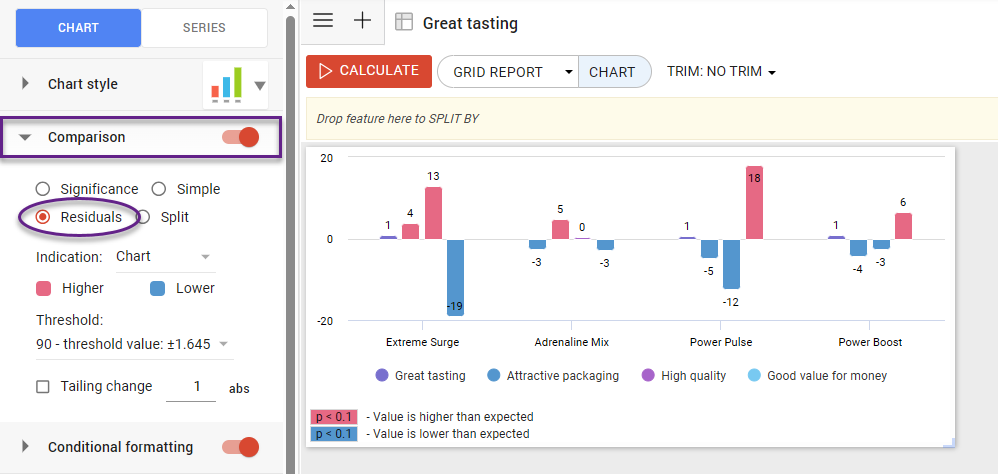Click the bar chart style thumbnail icon
This screenshot has width=998, height=474.
tap(226, 86)
